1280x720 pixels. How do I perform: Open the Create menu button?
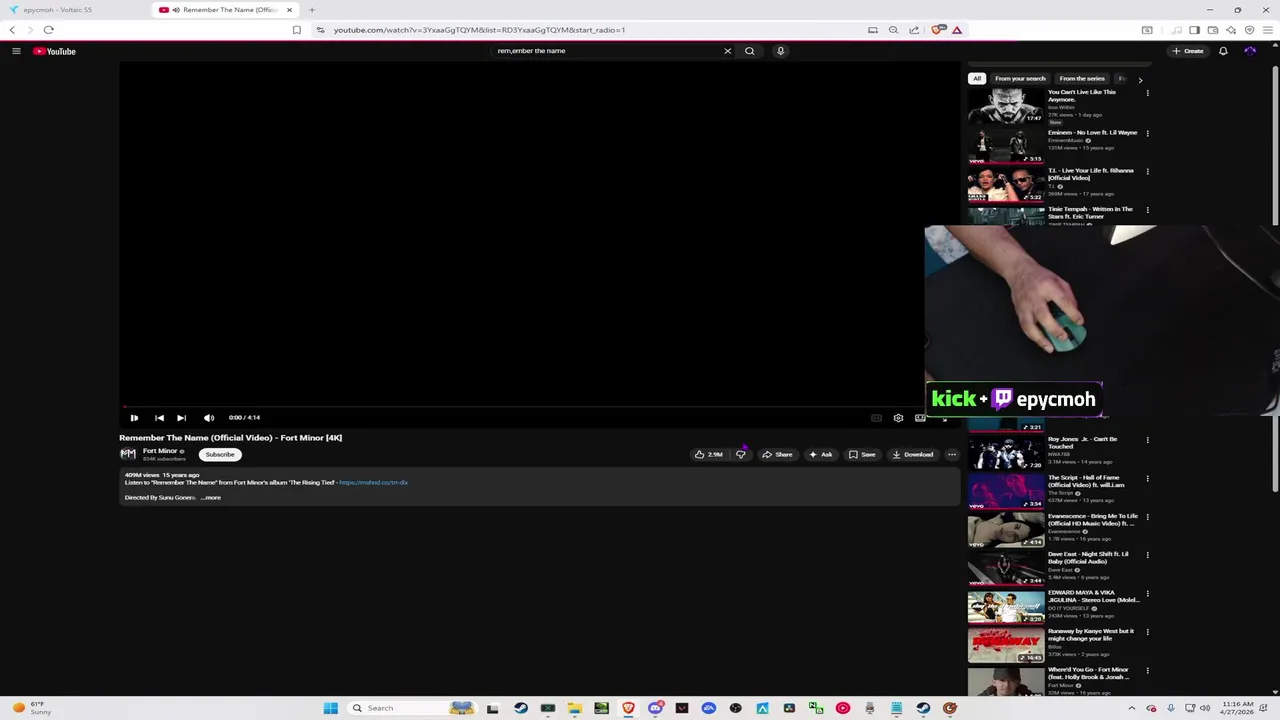1189,51
